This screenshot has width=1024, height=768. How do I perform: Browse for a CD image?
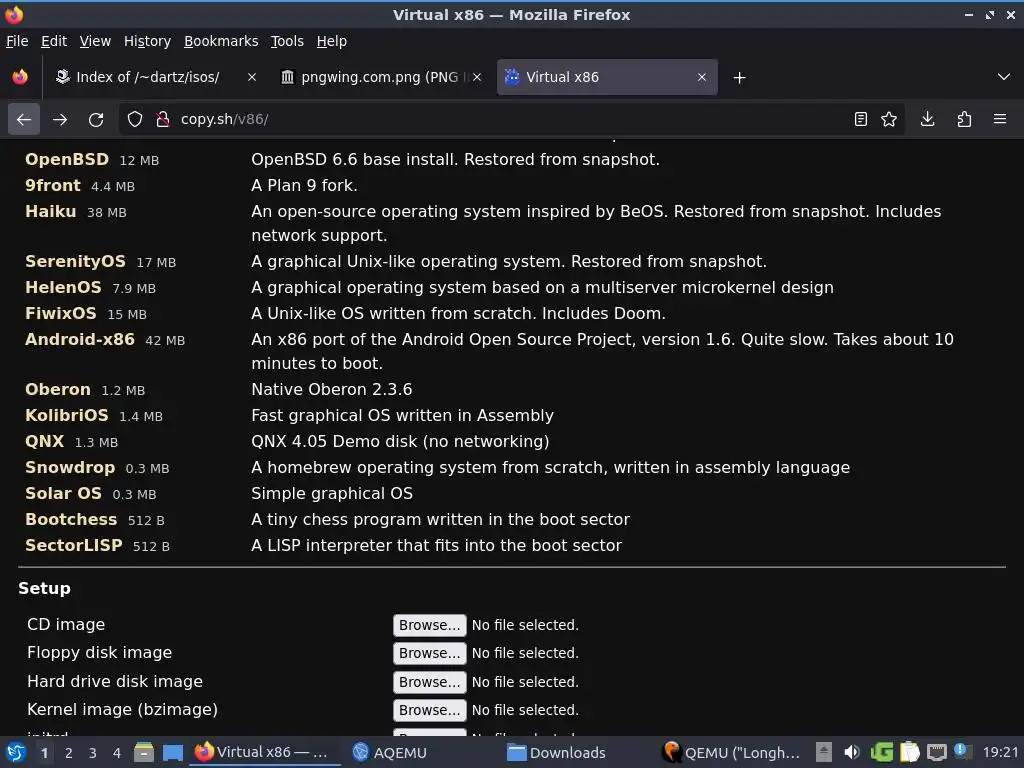click(429, 625)
